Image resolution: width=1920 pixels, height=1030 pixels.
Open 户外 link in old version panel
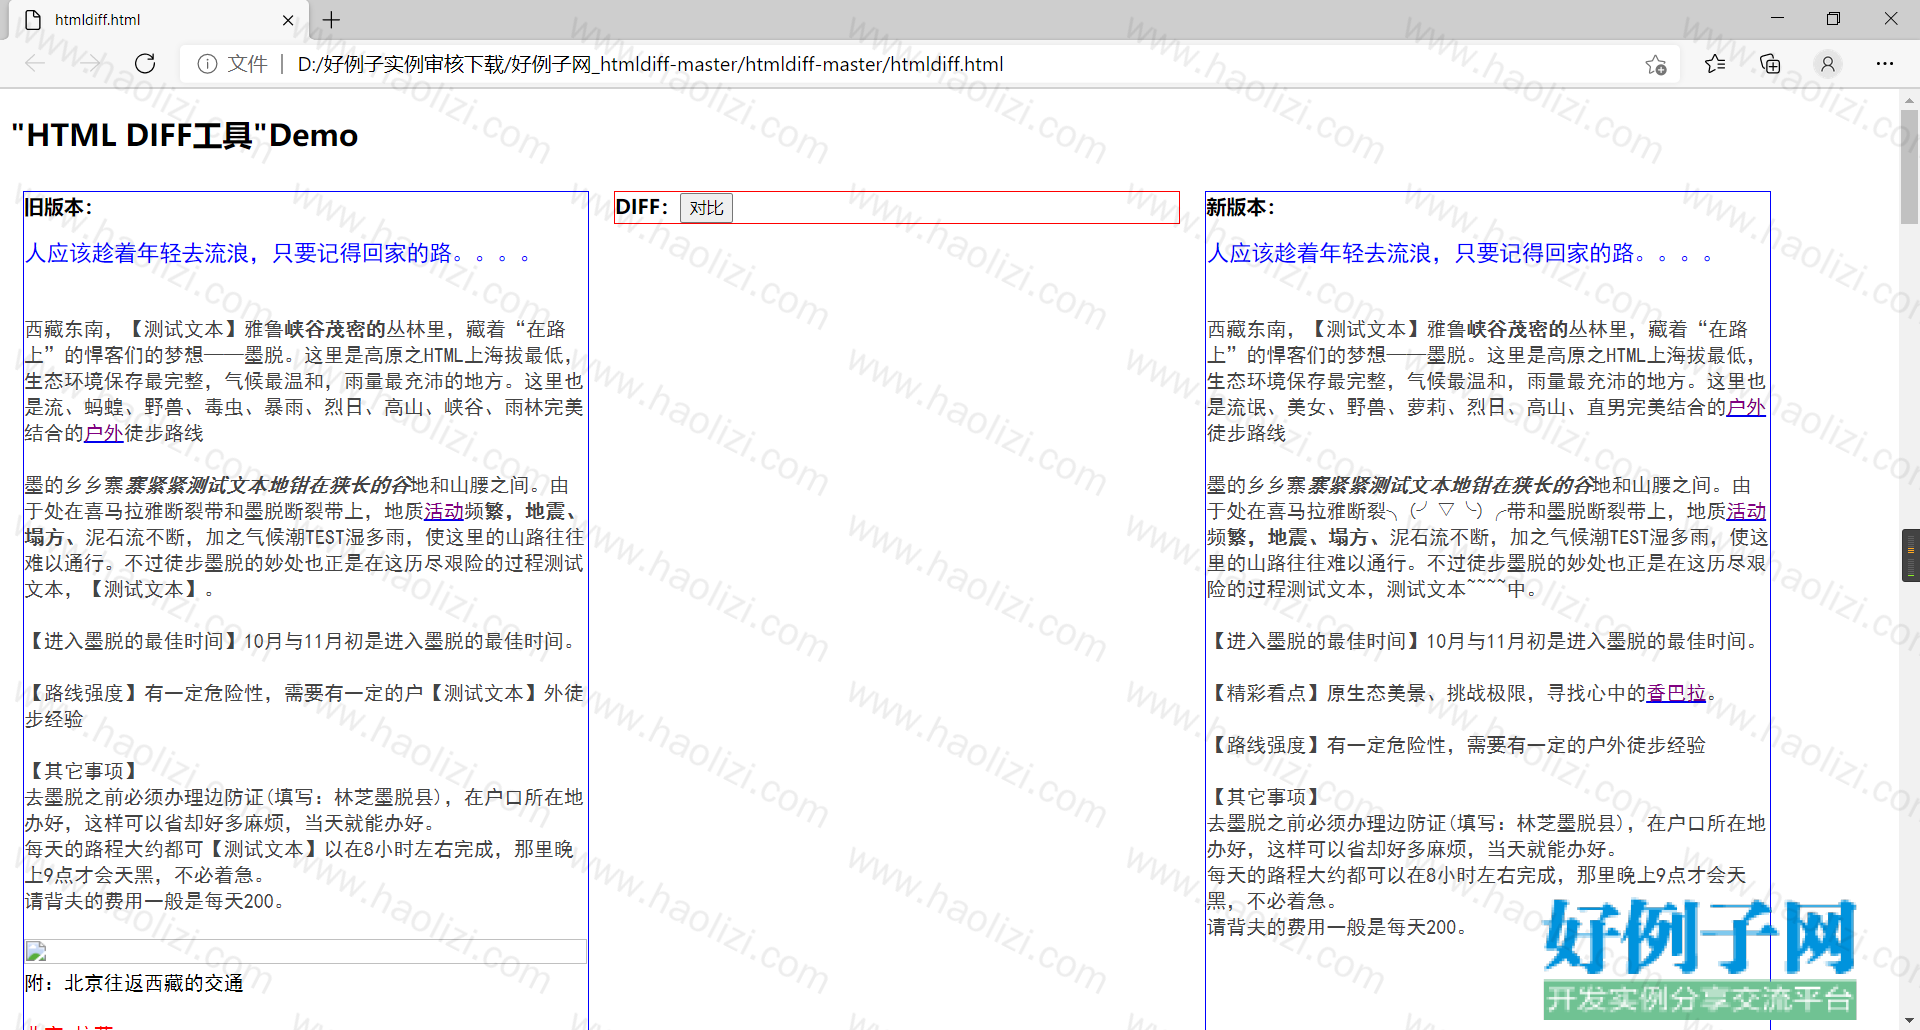coord(104,433)
